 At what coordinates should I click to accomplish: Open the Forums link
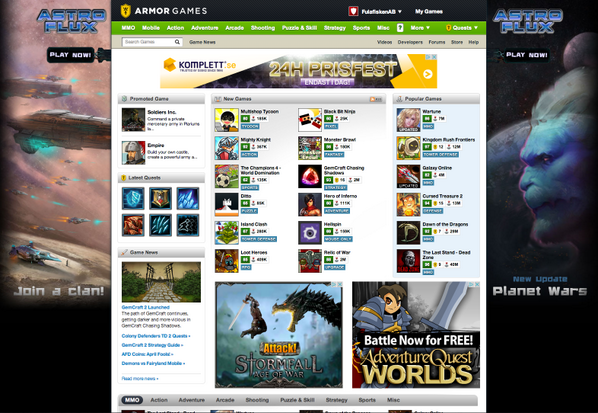coord(437,42)
